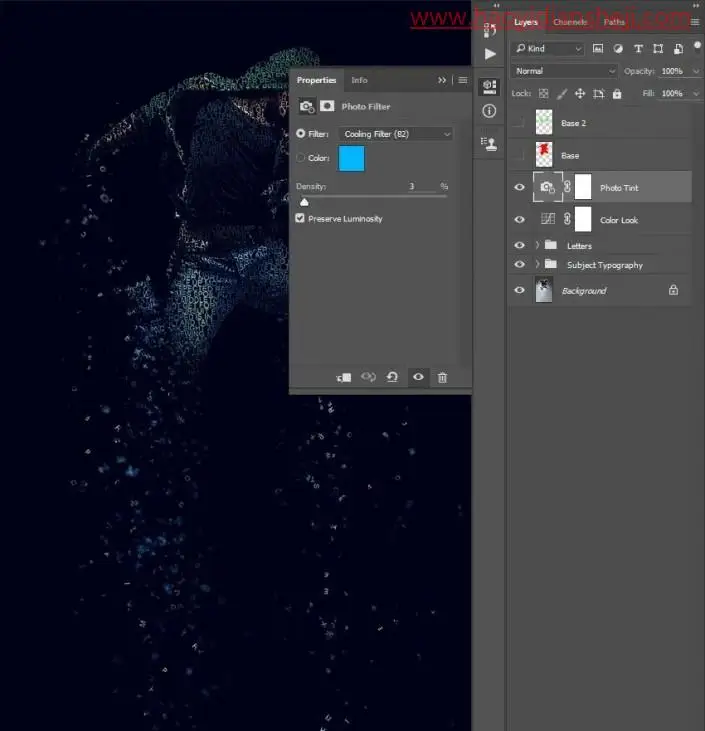705x731 pixels.
Task: Open the Layers panel menu icon
Action: click(695, 22)
